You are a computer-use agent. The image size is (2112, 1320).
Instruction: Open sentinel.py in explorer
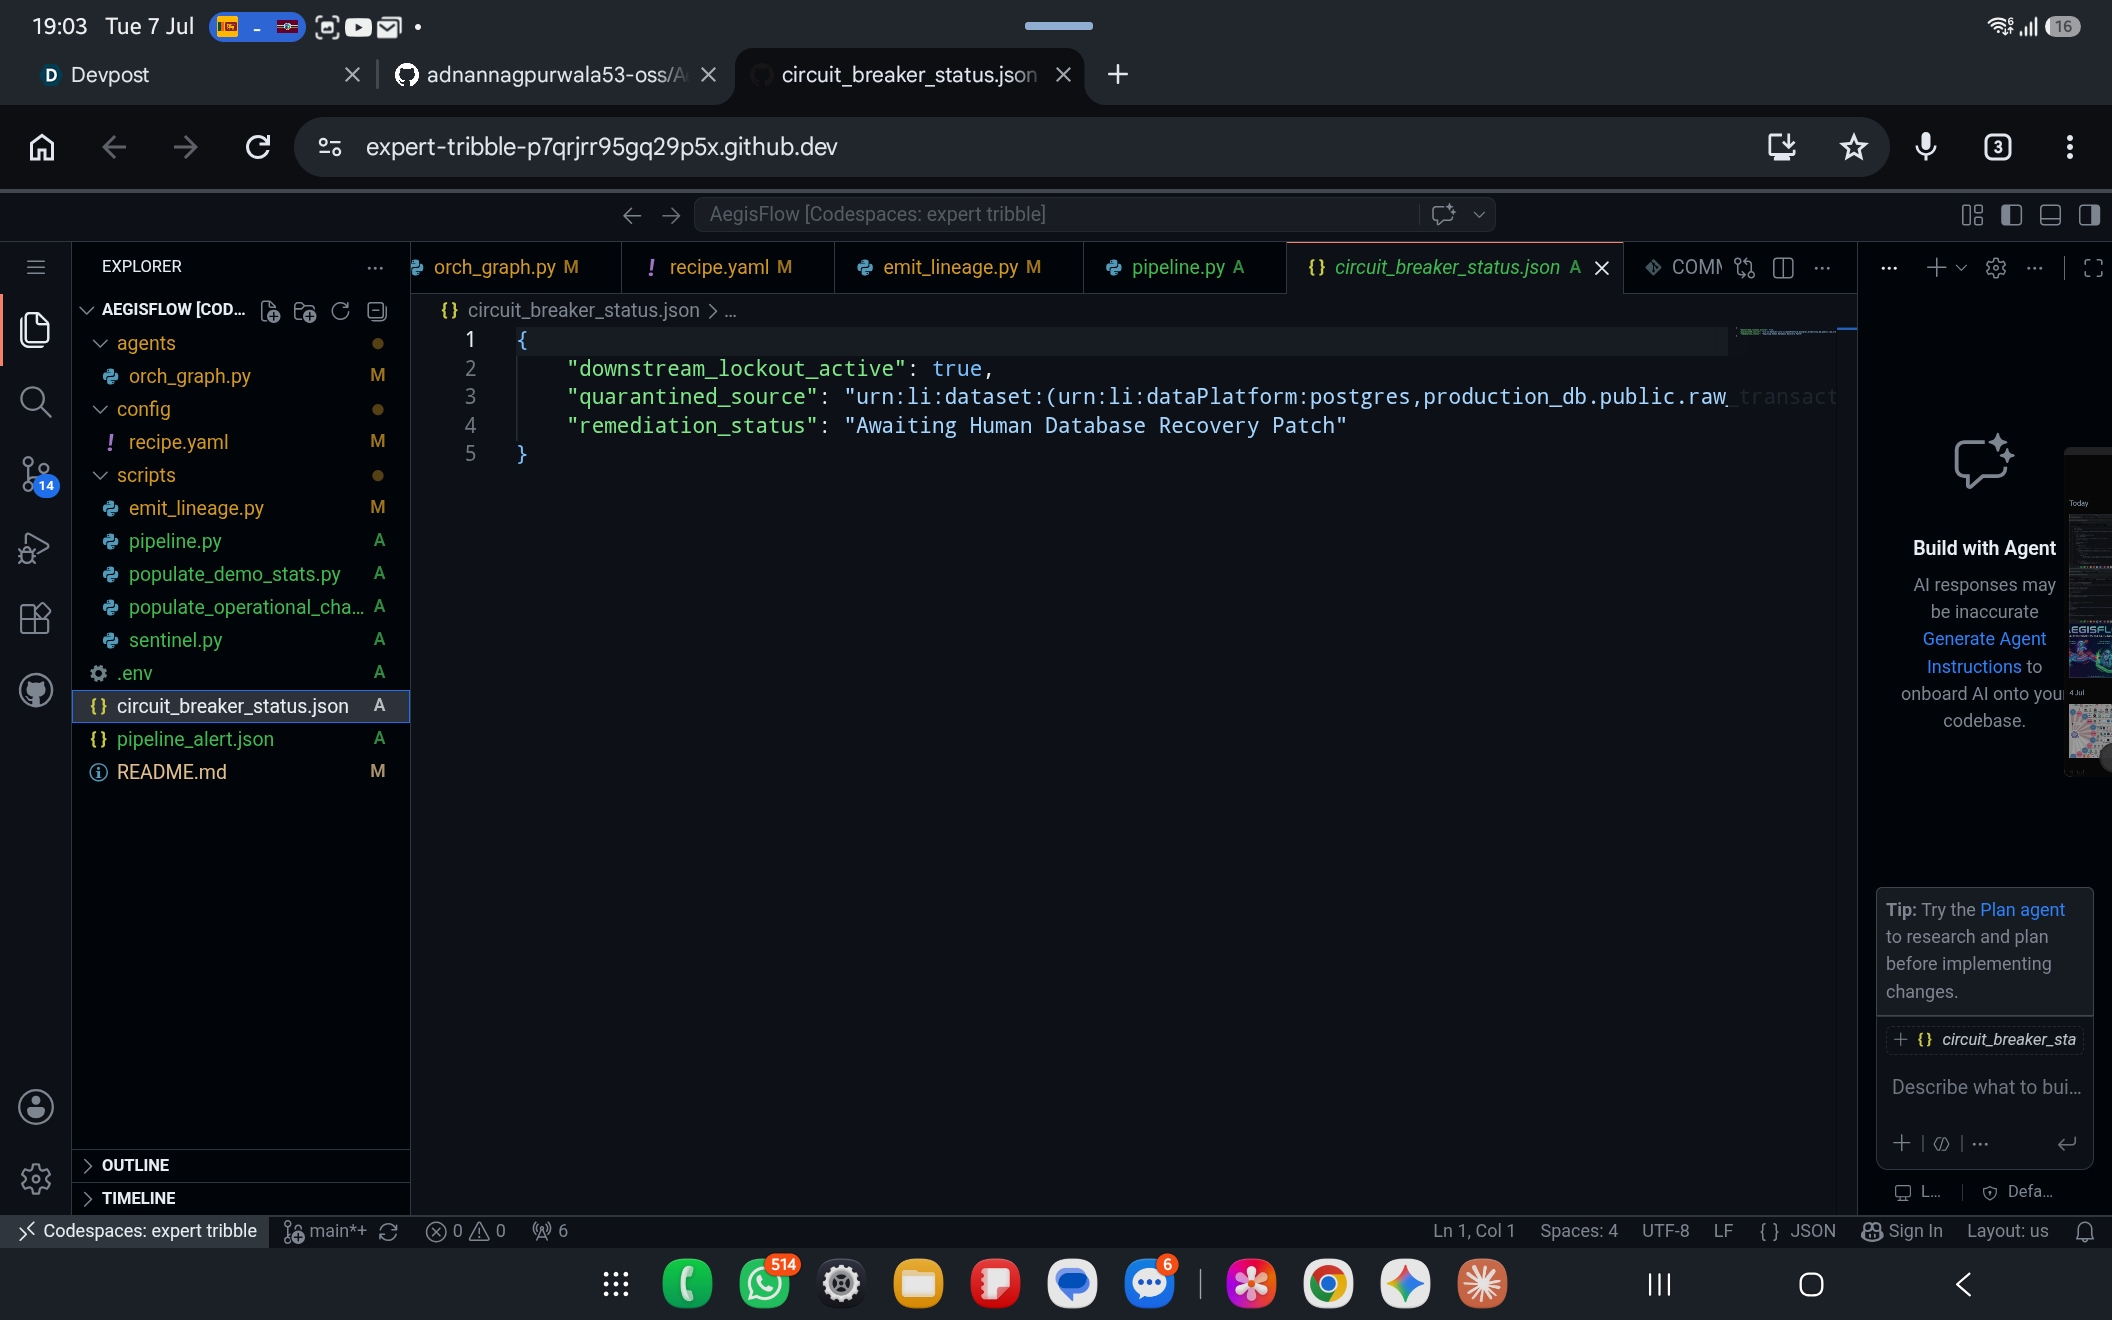click(240, 640)
